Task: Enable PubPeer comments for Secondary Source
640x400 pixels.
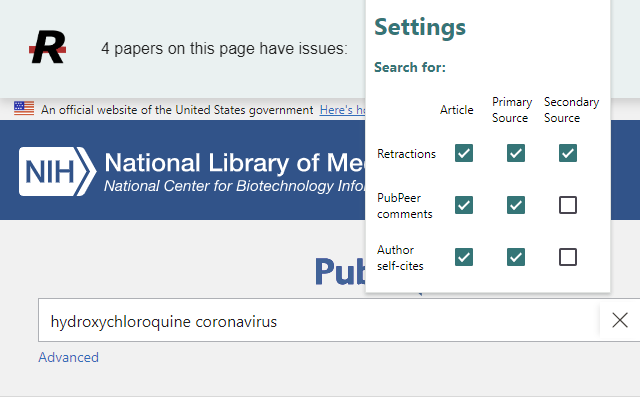Action: pyautogui.click(x=568, y=205)
